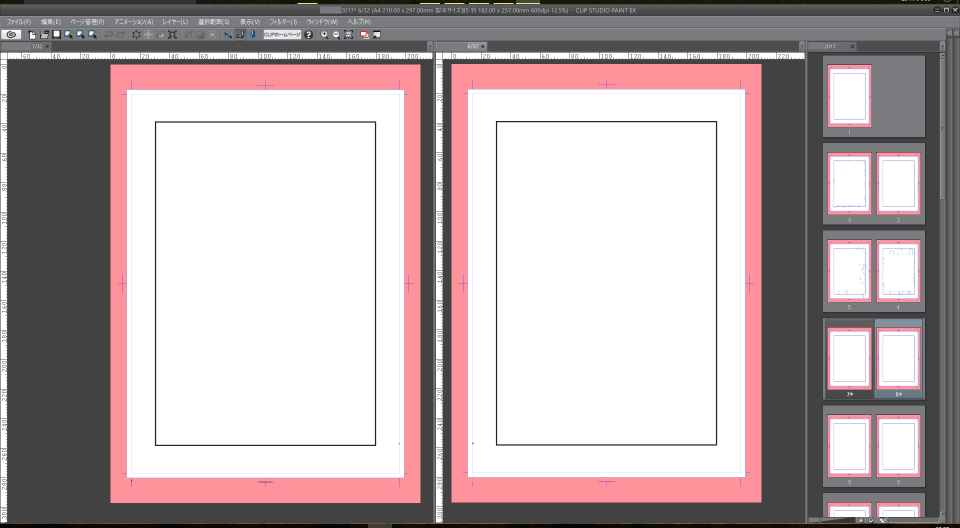
Task: Open the right canvas tab list dropdown
Action: (x=802, y=47)
